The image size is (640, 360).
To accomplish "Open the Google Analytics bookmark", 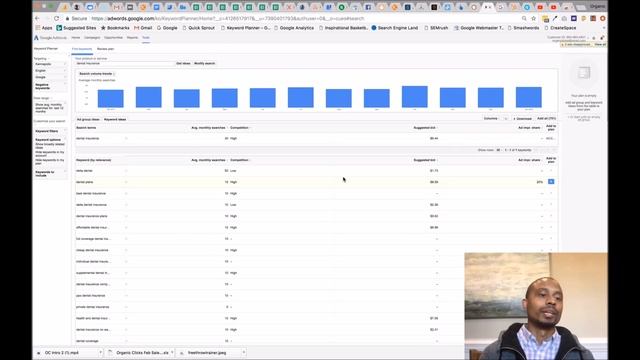I will [x=293, y=28].
